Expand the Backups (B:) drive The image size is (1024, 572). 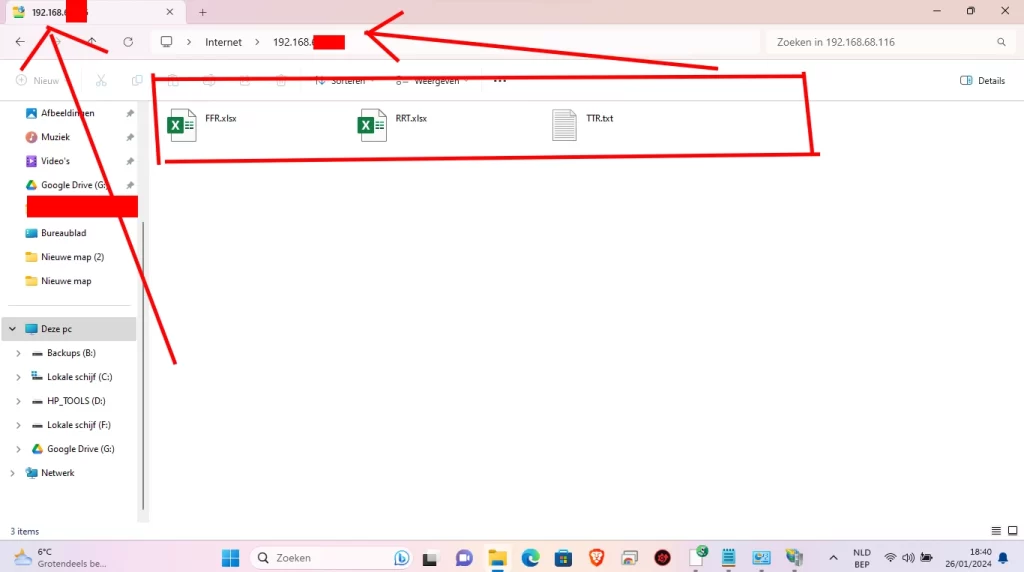[18, 353]
